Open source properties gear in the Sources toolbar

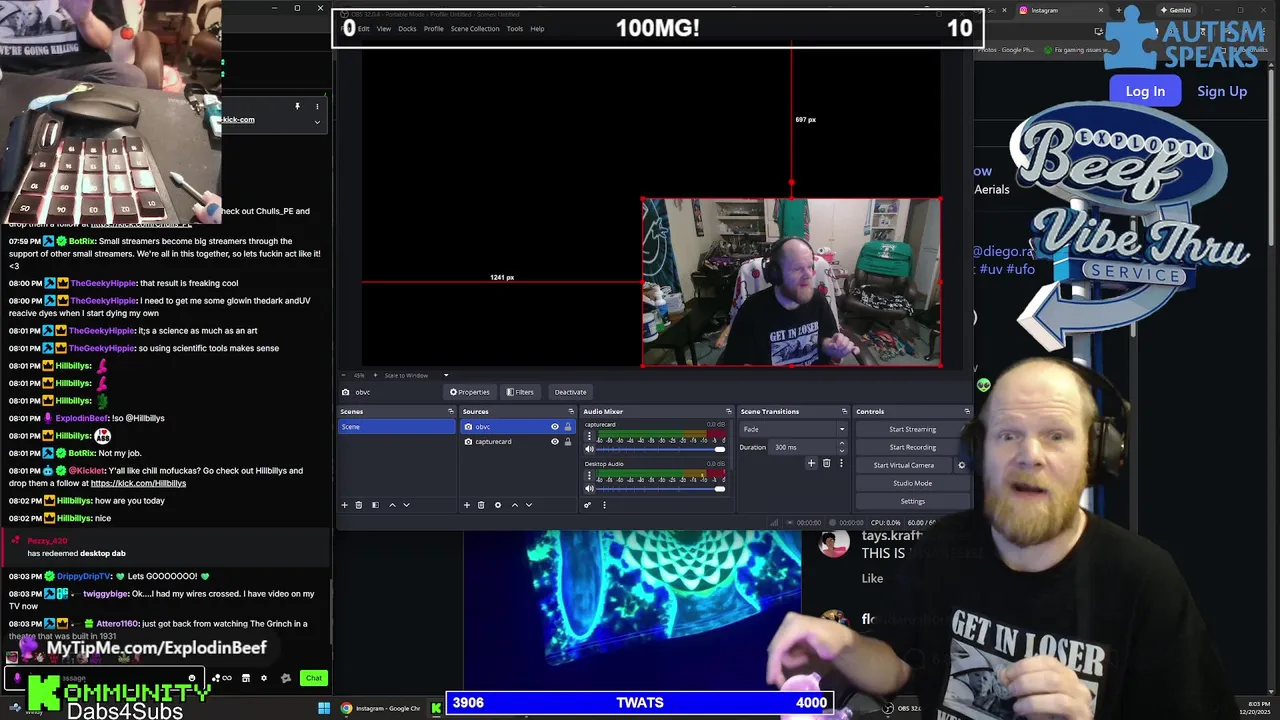tap(498, 505)
